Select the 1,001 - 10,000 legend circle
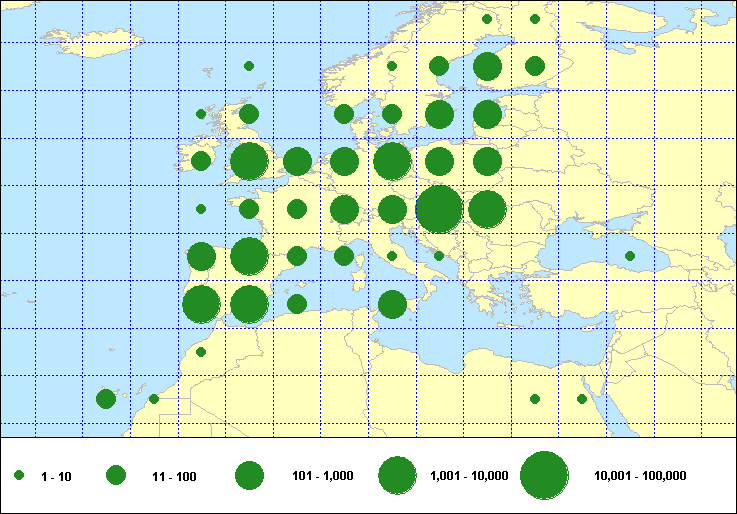Image resolution: width=737 pixels, height=514 pixels. click(397, 476)
